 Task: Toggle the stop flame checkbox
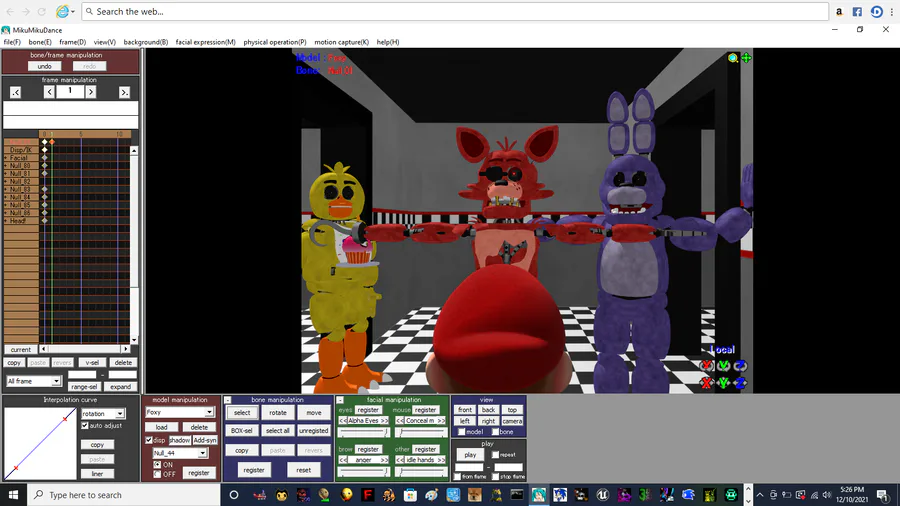click(495, 476)
